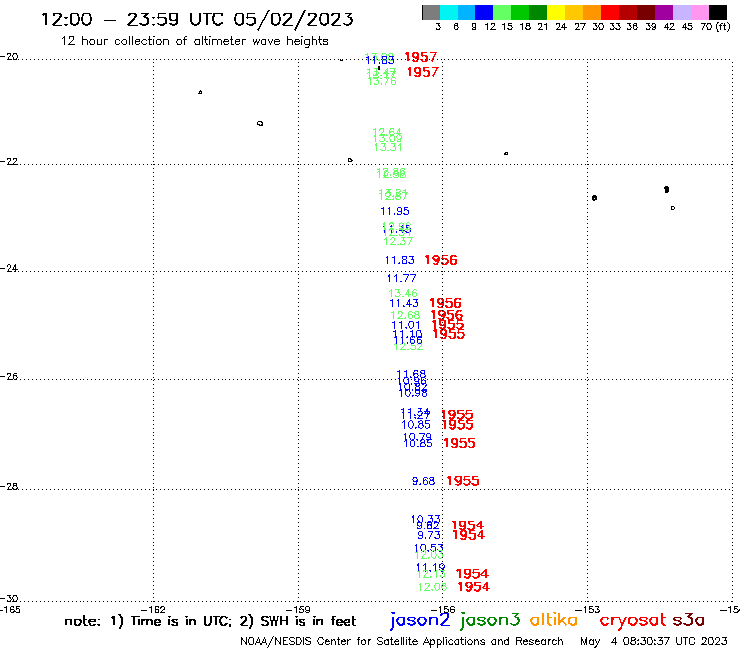Click the longitude axis label -162
This screenshot has height=650, width=740.
coord(153,609)
